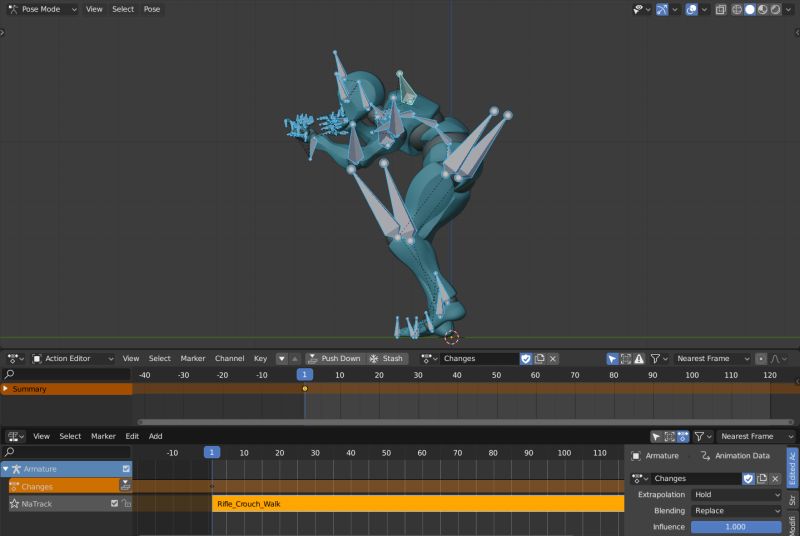
Task: Open the Action Editor View menu
Action: (x=131, y=359)
